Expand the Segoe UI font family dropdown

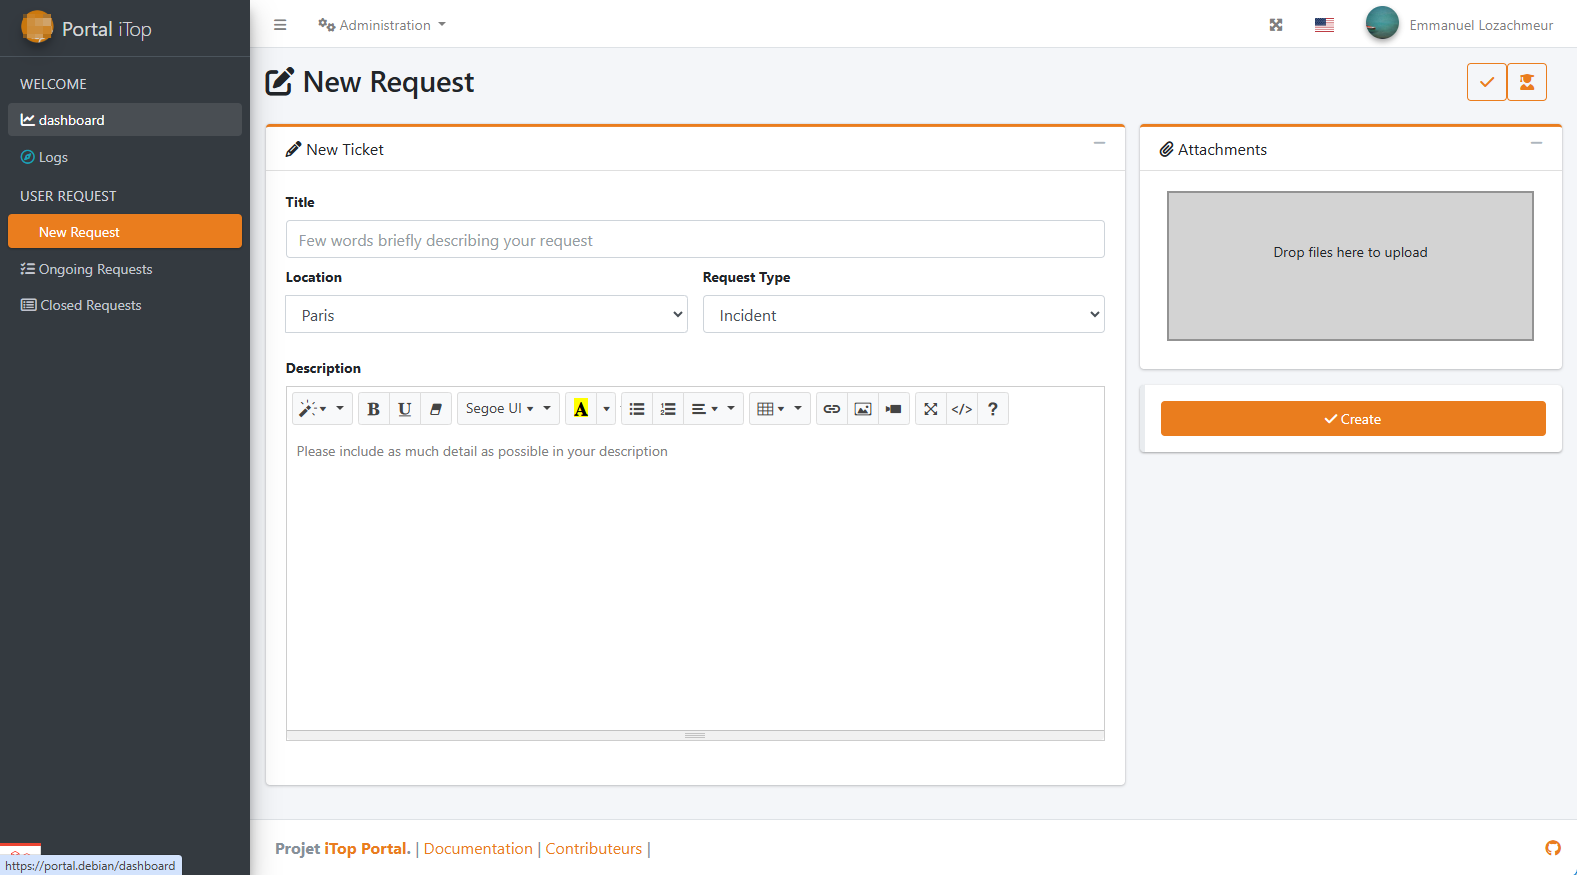[508, 409]
